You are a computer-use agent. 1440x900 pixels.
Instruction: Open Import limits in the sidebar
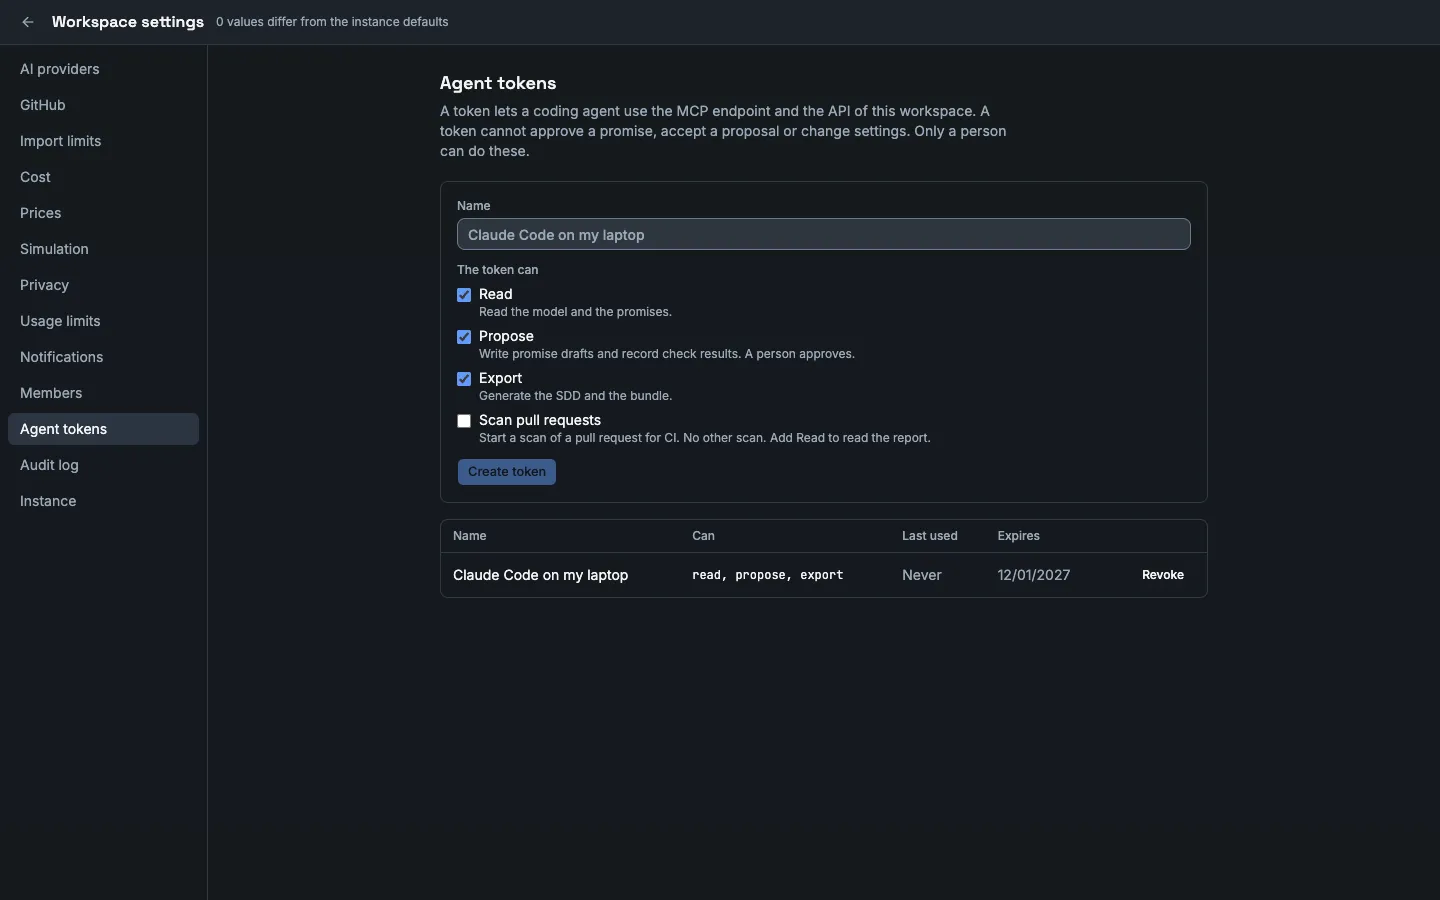click(103, 141)
